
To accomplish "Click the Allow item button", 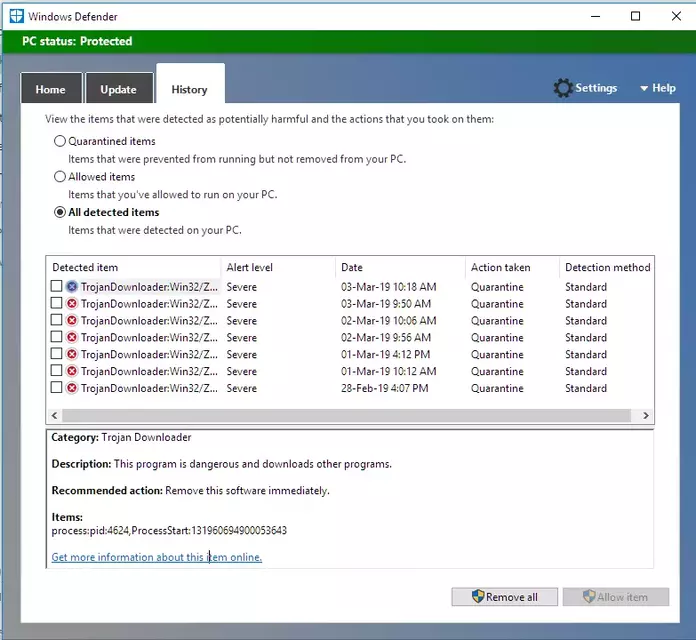I will pos(616,597).
